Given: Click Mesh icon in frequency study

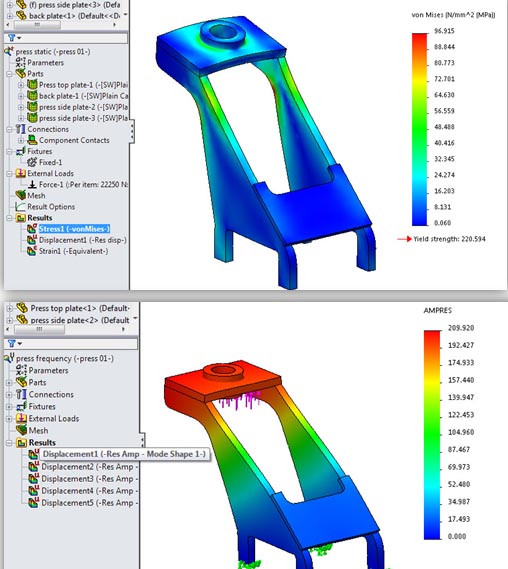Looking at the screenshot, I should point(21,430).
